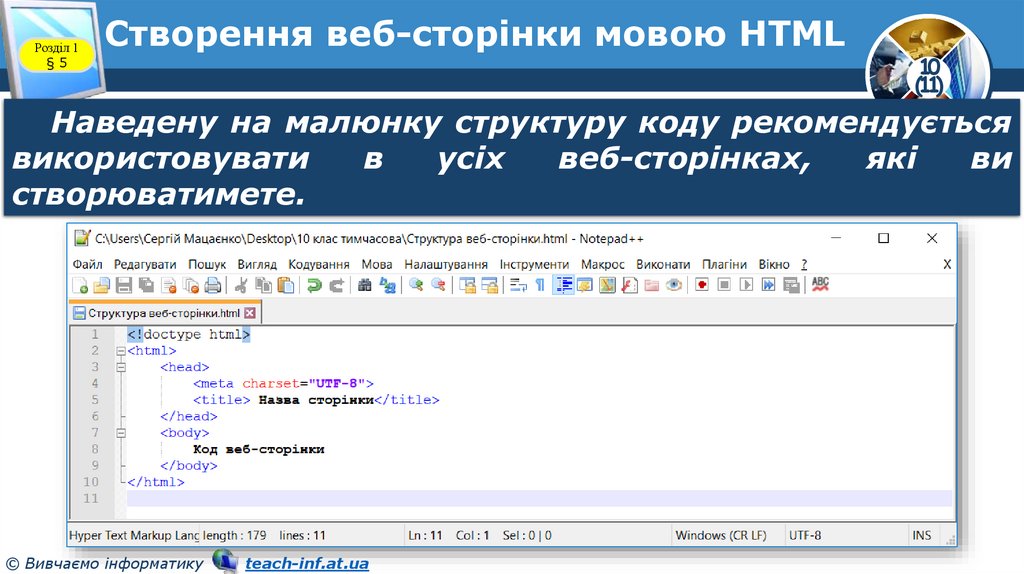Open the Макрос menu
Image resolution: width=1024 pixels, height=574 pixels.
pyautogui.click(x=603, y=264)
